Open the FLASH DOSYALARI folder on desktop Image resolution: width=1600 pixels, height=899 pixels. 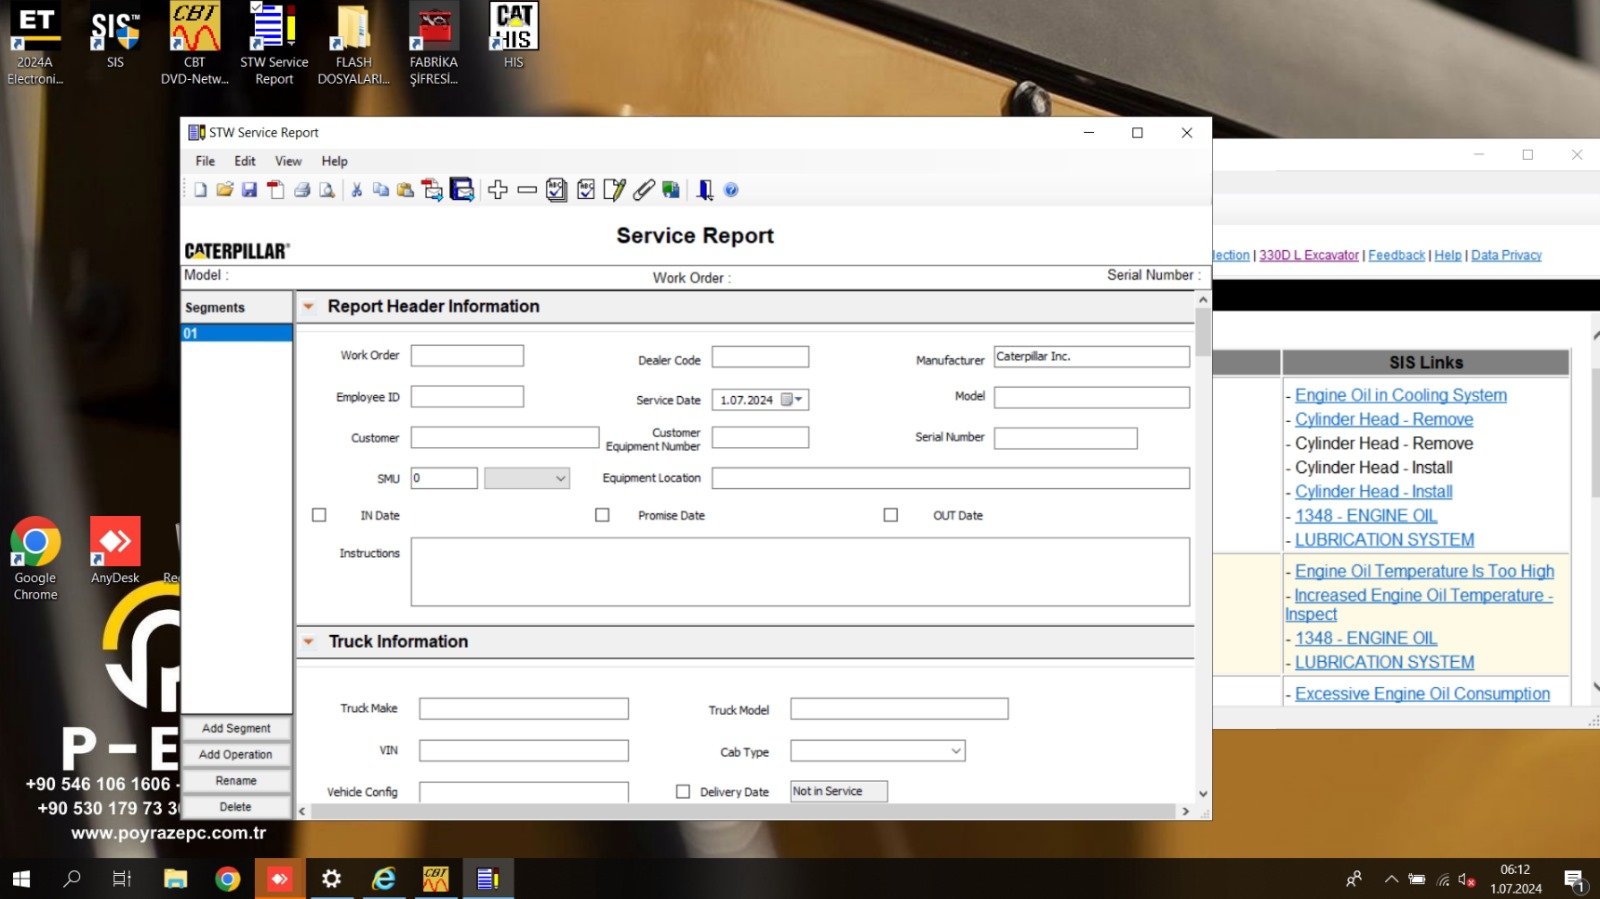(x=353, y=45)
